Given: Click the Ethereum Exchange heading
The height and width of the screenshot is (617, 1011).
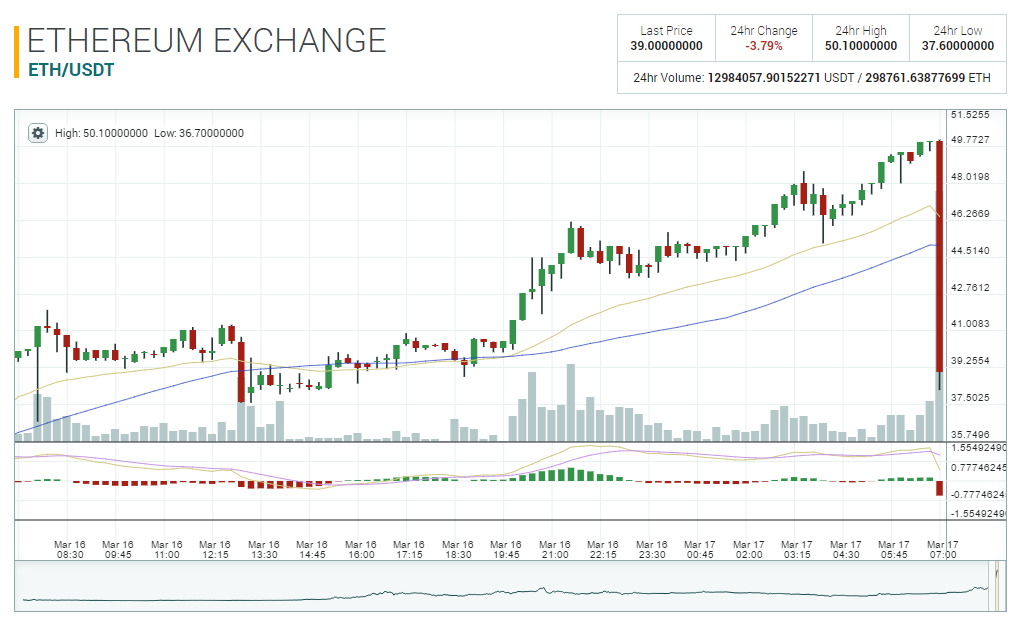Looking at the screenshot, I should pos(206,40).
